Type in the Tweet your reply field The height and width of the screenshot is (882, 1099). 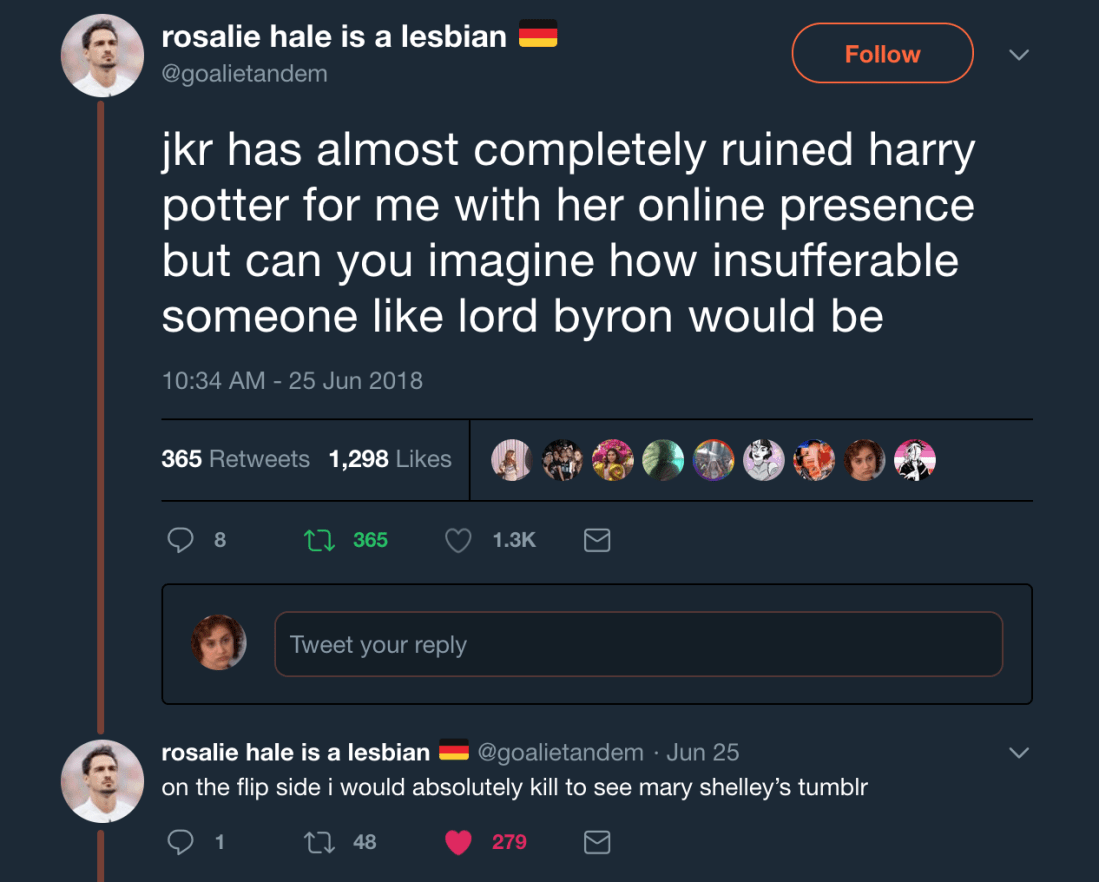tap(638, 644)
